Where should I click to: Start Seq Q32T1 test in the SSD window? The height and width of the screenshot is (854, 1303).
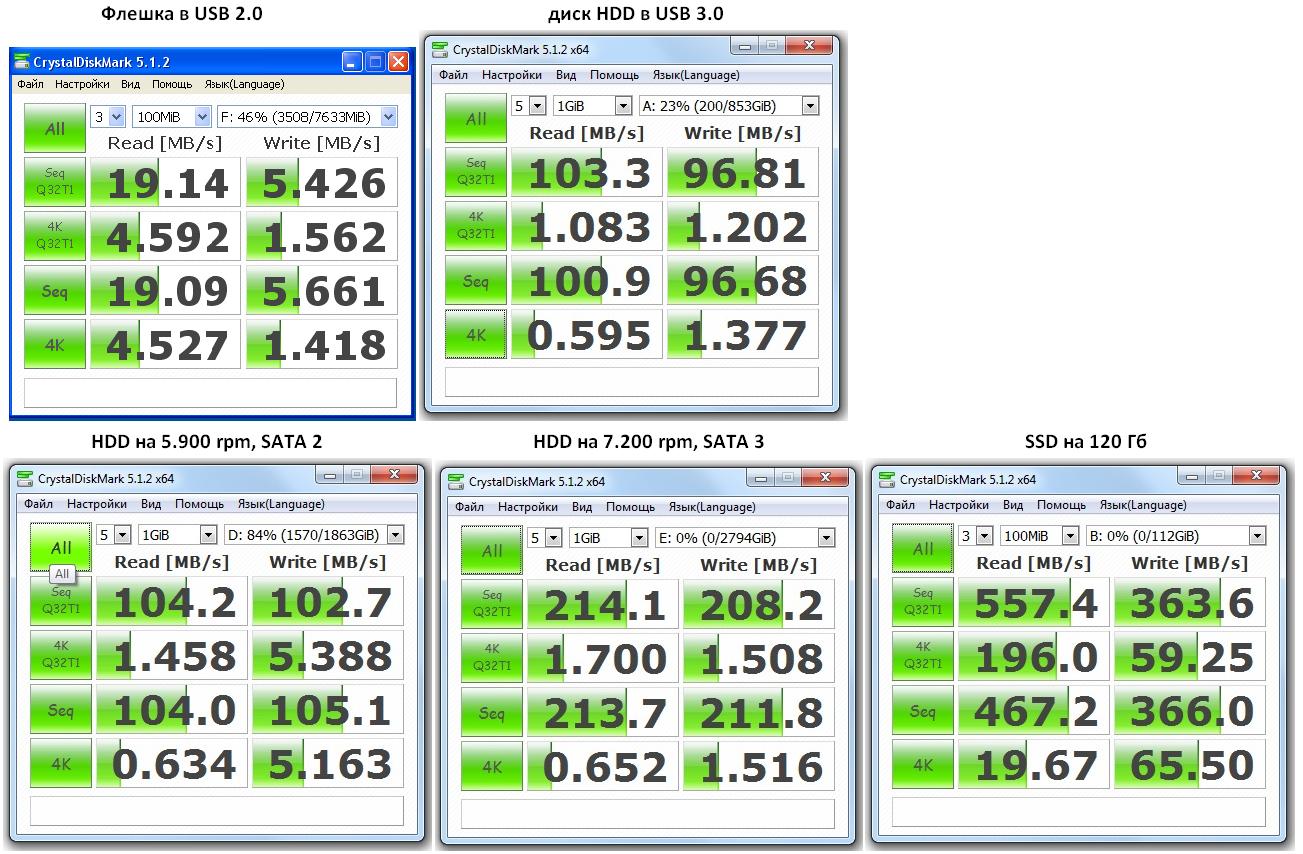point(923,603)
